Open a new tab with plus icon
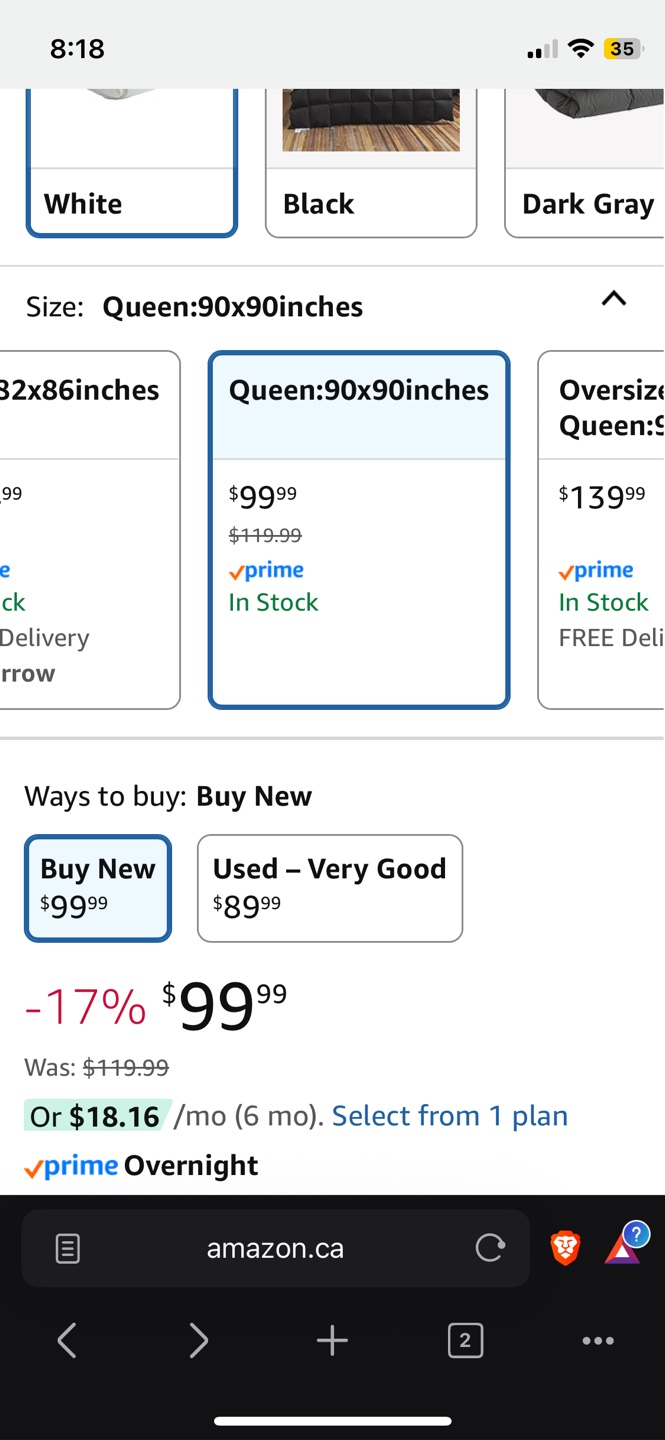The width and height of the screenshot is (665, 1440). 332,1341
